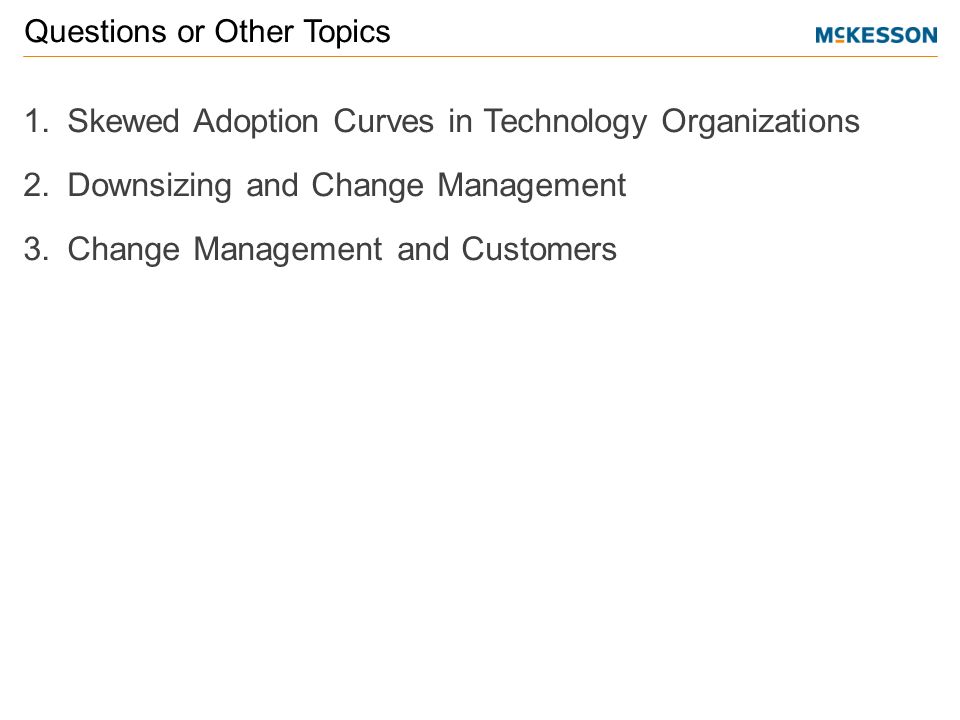
Task: Click the word 'Skewed' in item one
Action: (123, 121)
